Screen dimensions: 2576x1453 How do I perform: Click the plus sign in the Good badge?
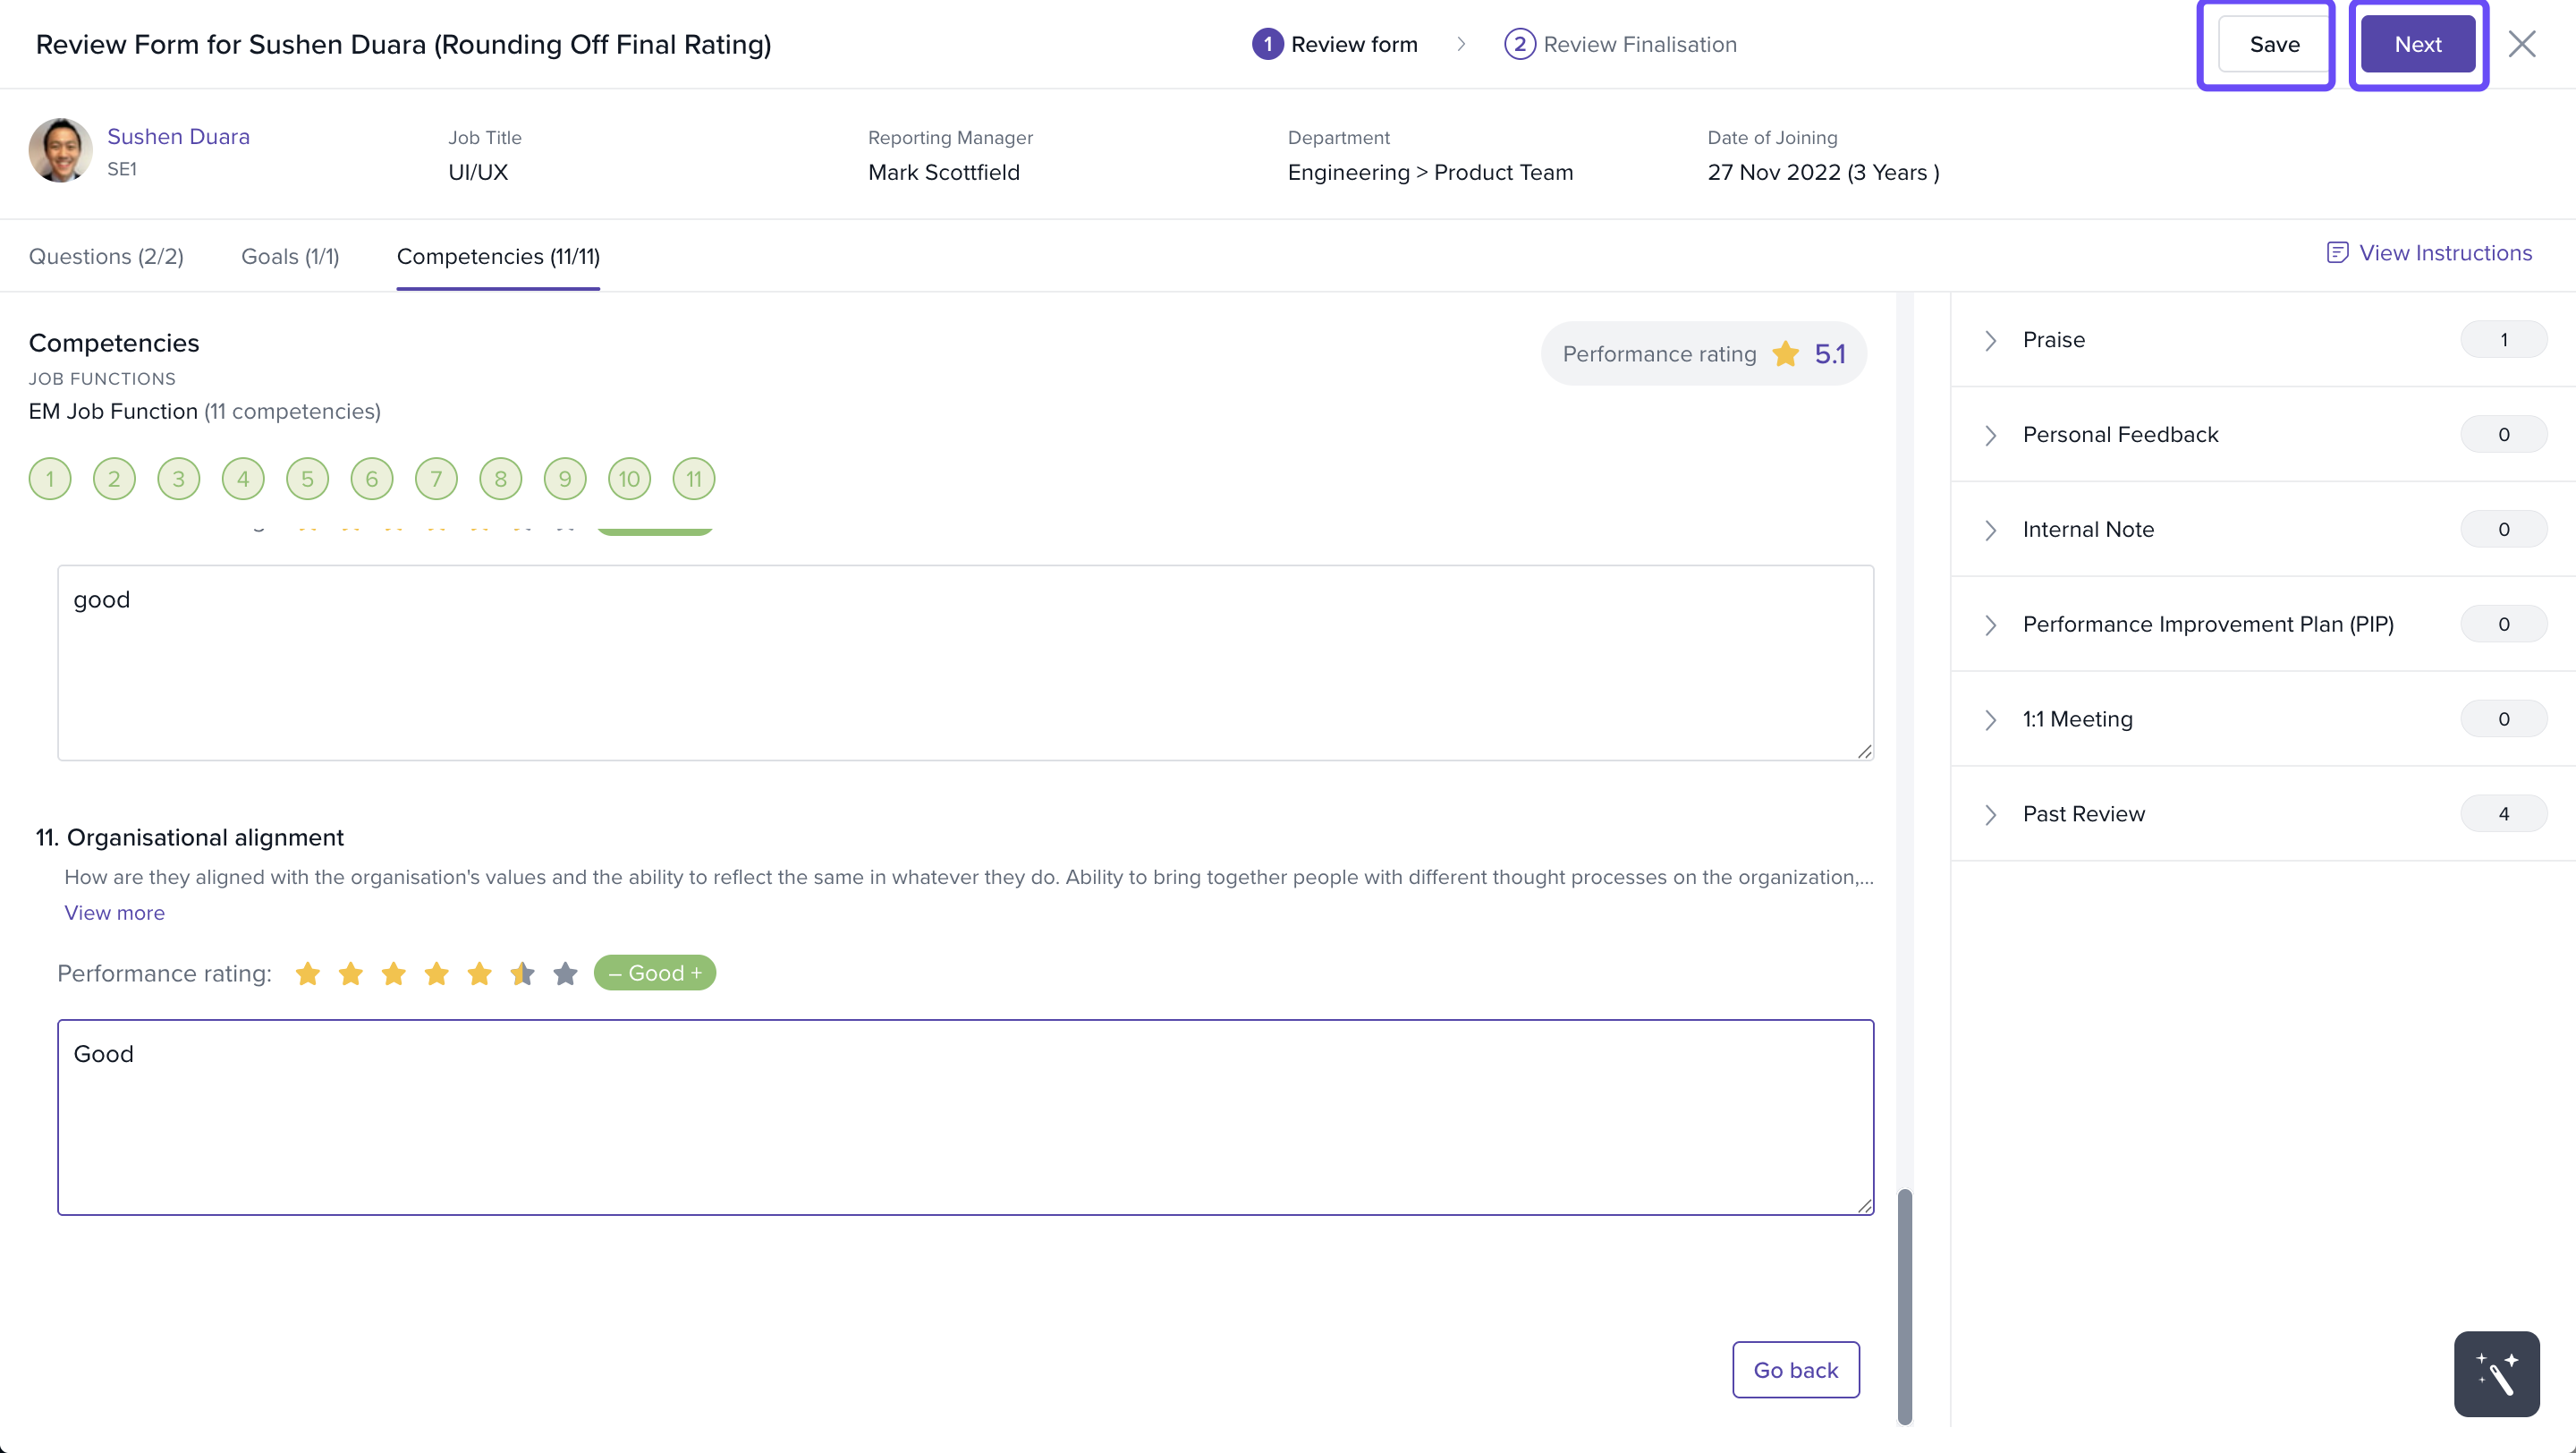(696, 973)
